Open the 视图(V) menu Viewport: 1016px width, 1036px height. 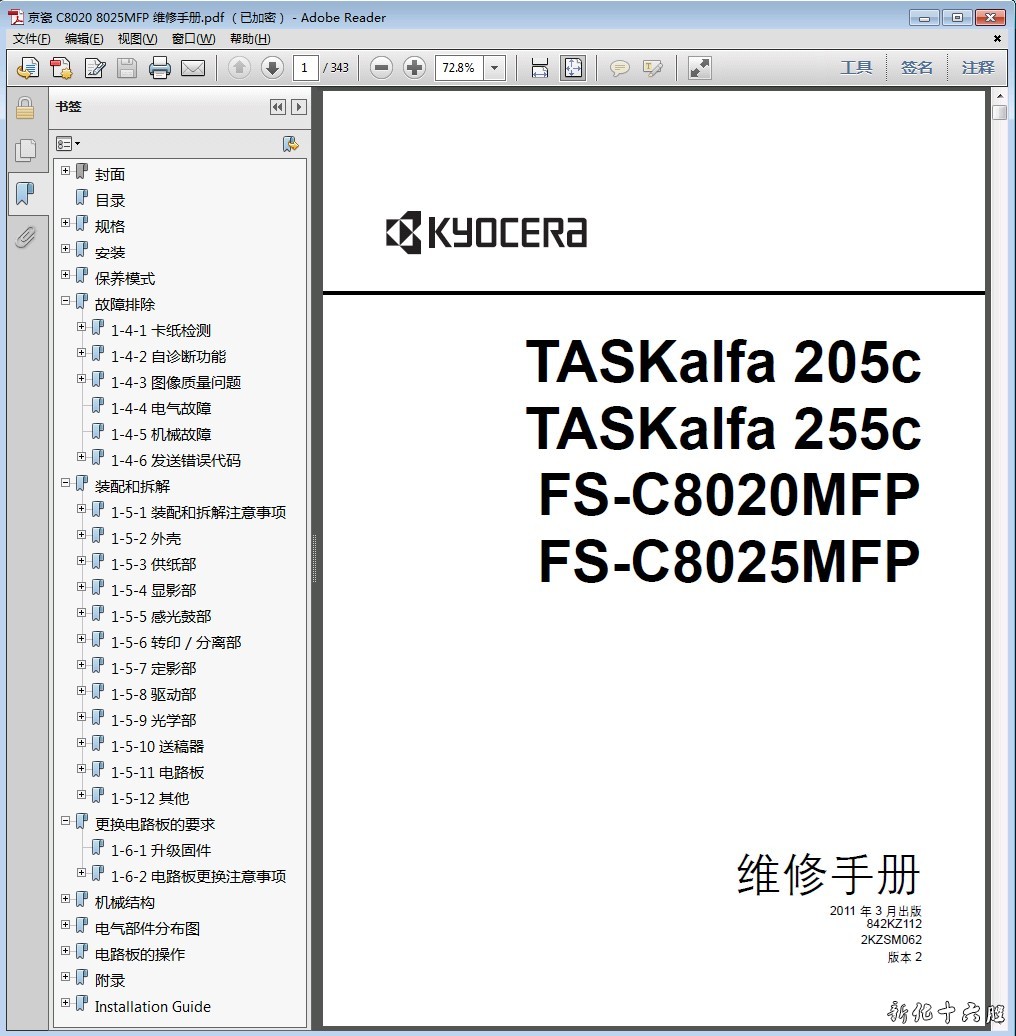coord(137,39)
